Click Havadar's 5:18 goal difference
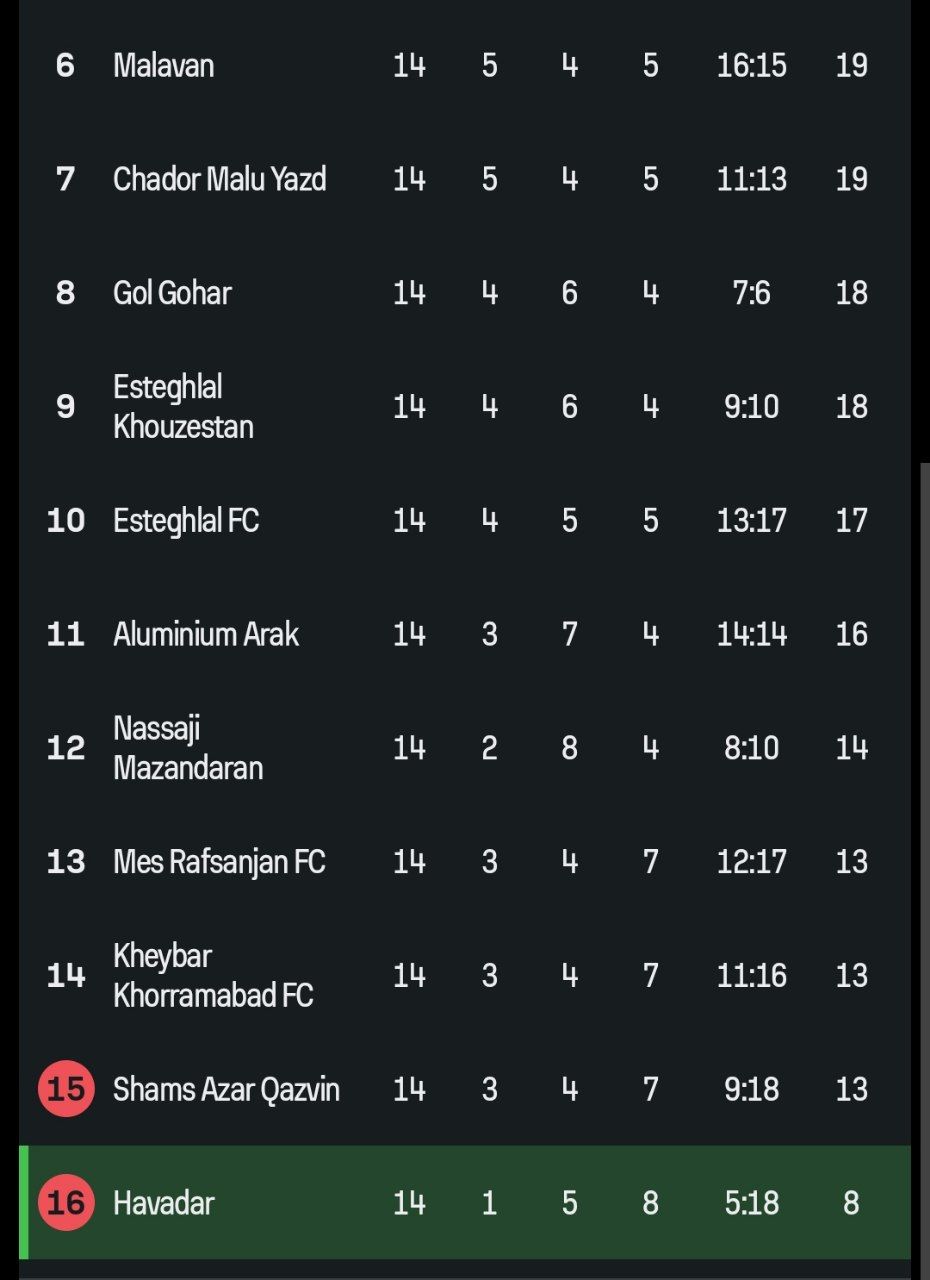The image size is (930, 1280). [752, 1202]
